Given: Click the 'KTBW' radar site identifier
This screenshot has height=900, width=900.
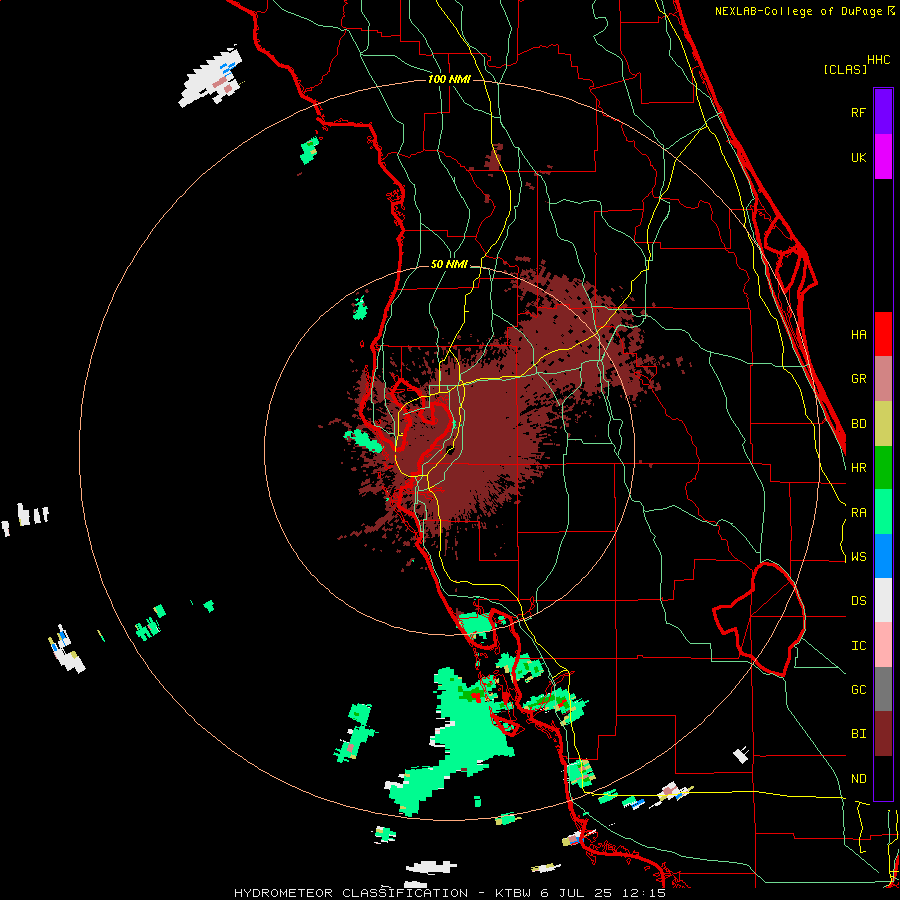Looking at the screenshot, I should (x=512, y=893).
